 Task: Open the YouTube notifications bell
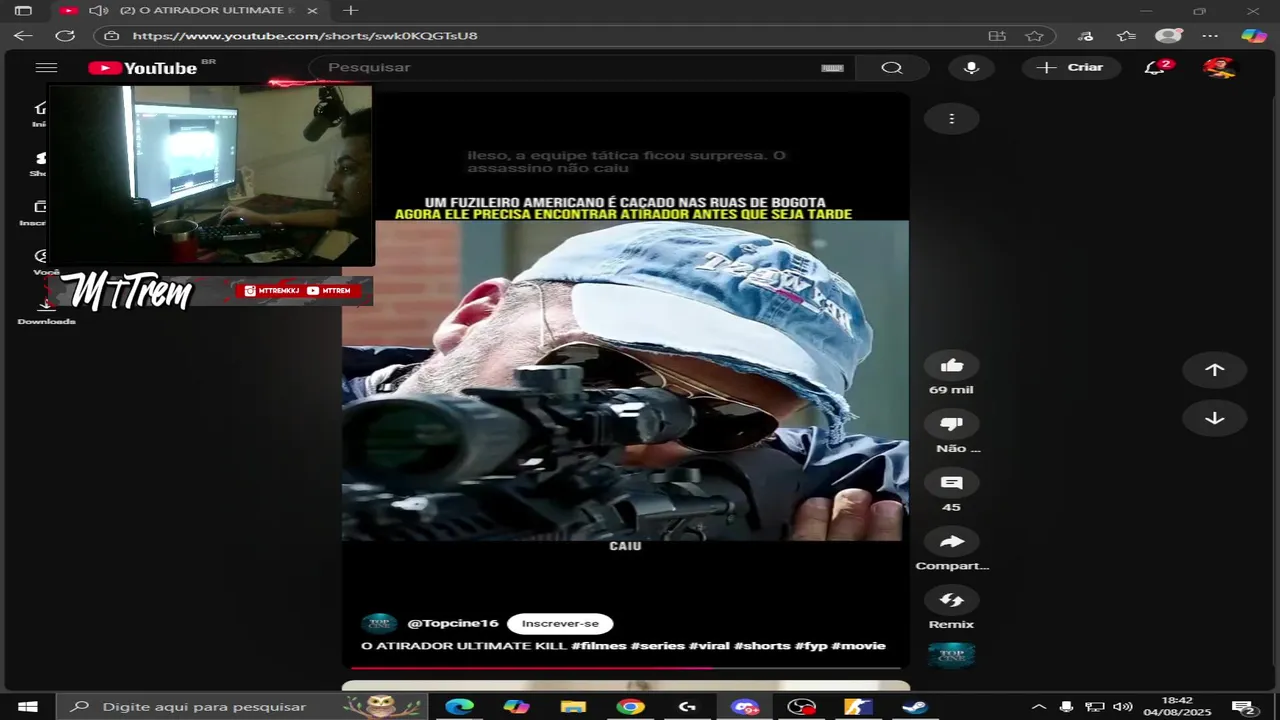[x=1154, y=67]
